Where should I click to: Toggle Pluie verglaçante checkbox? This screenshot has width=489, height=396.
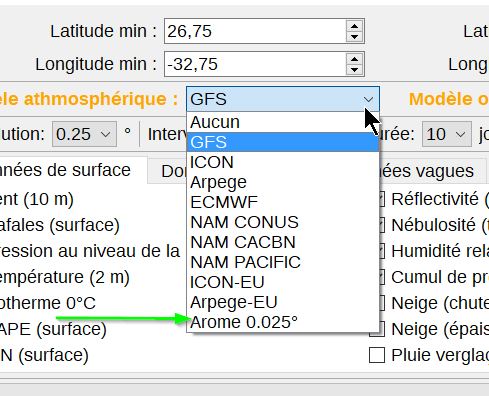coord(377,355)
